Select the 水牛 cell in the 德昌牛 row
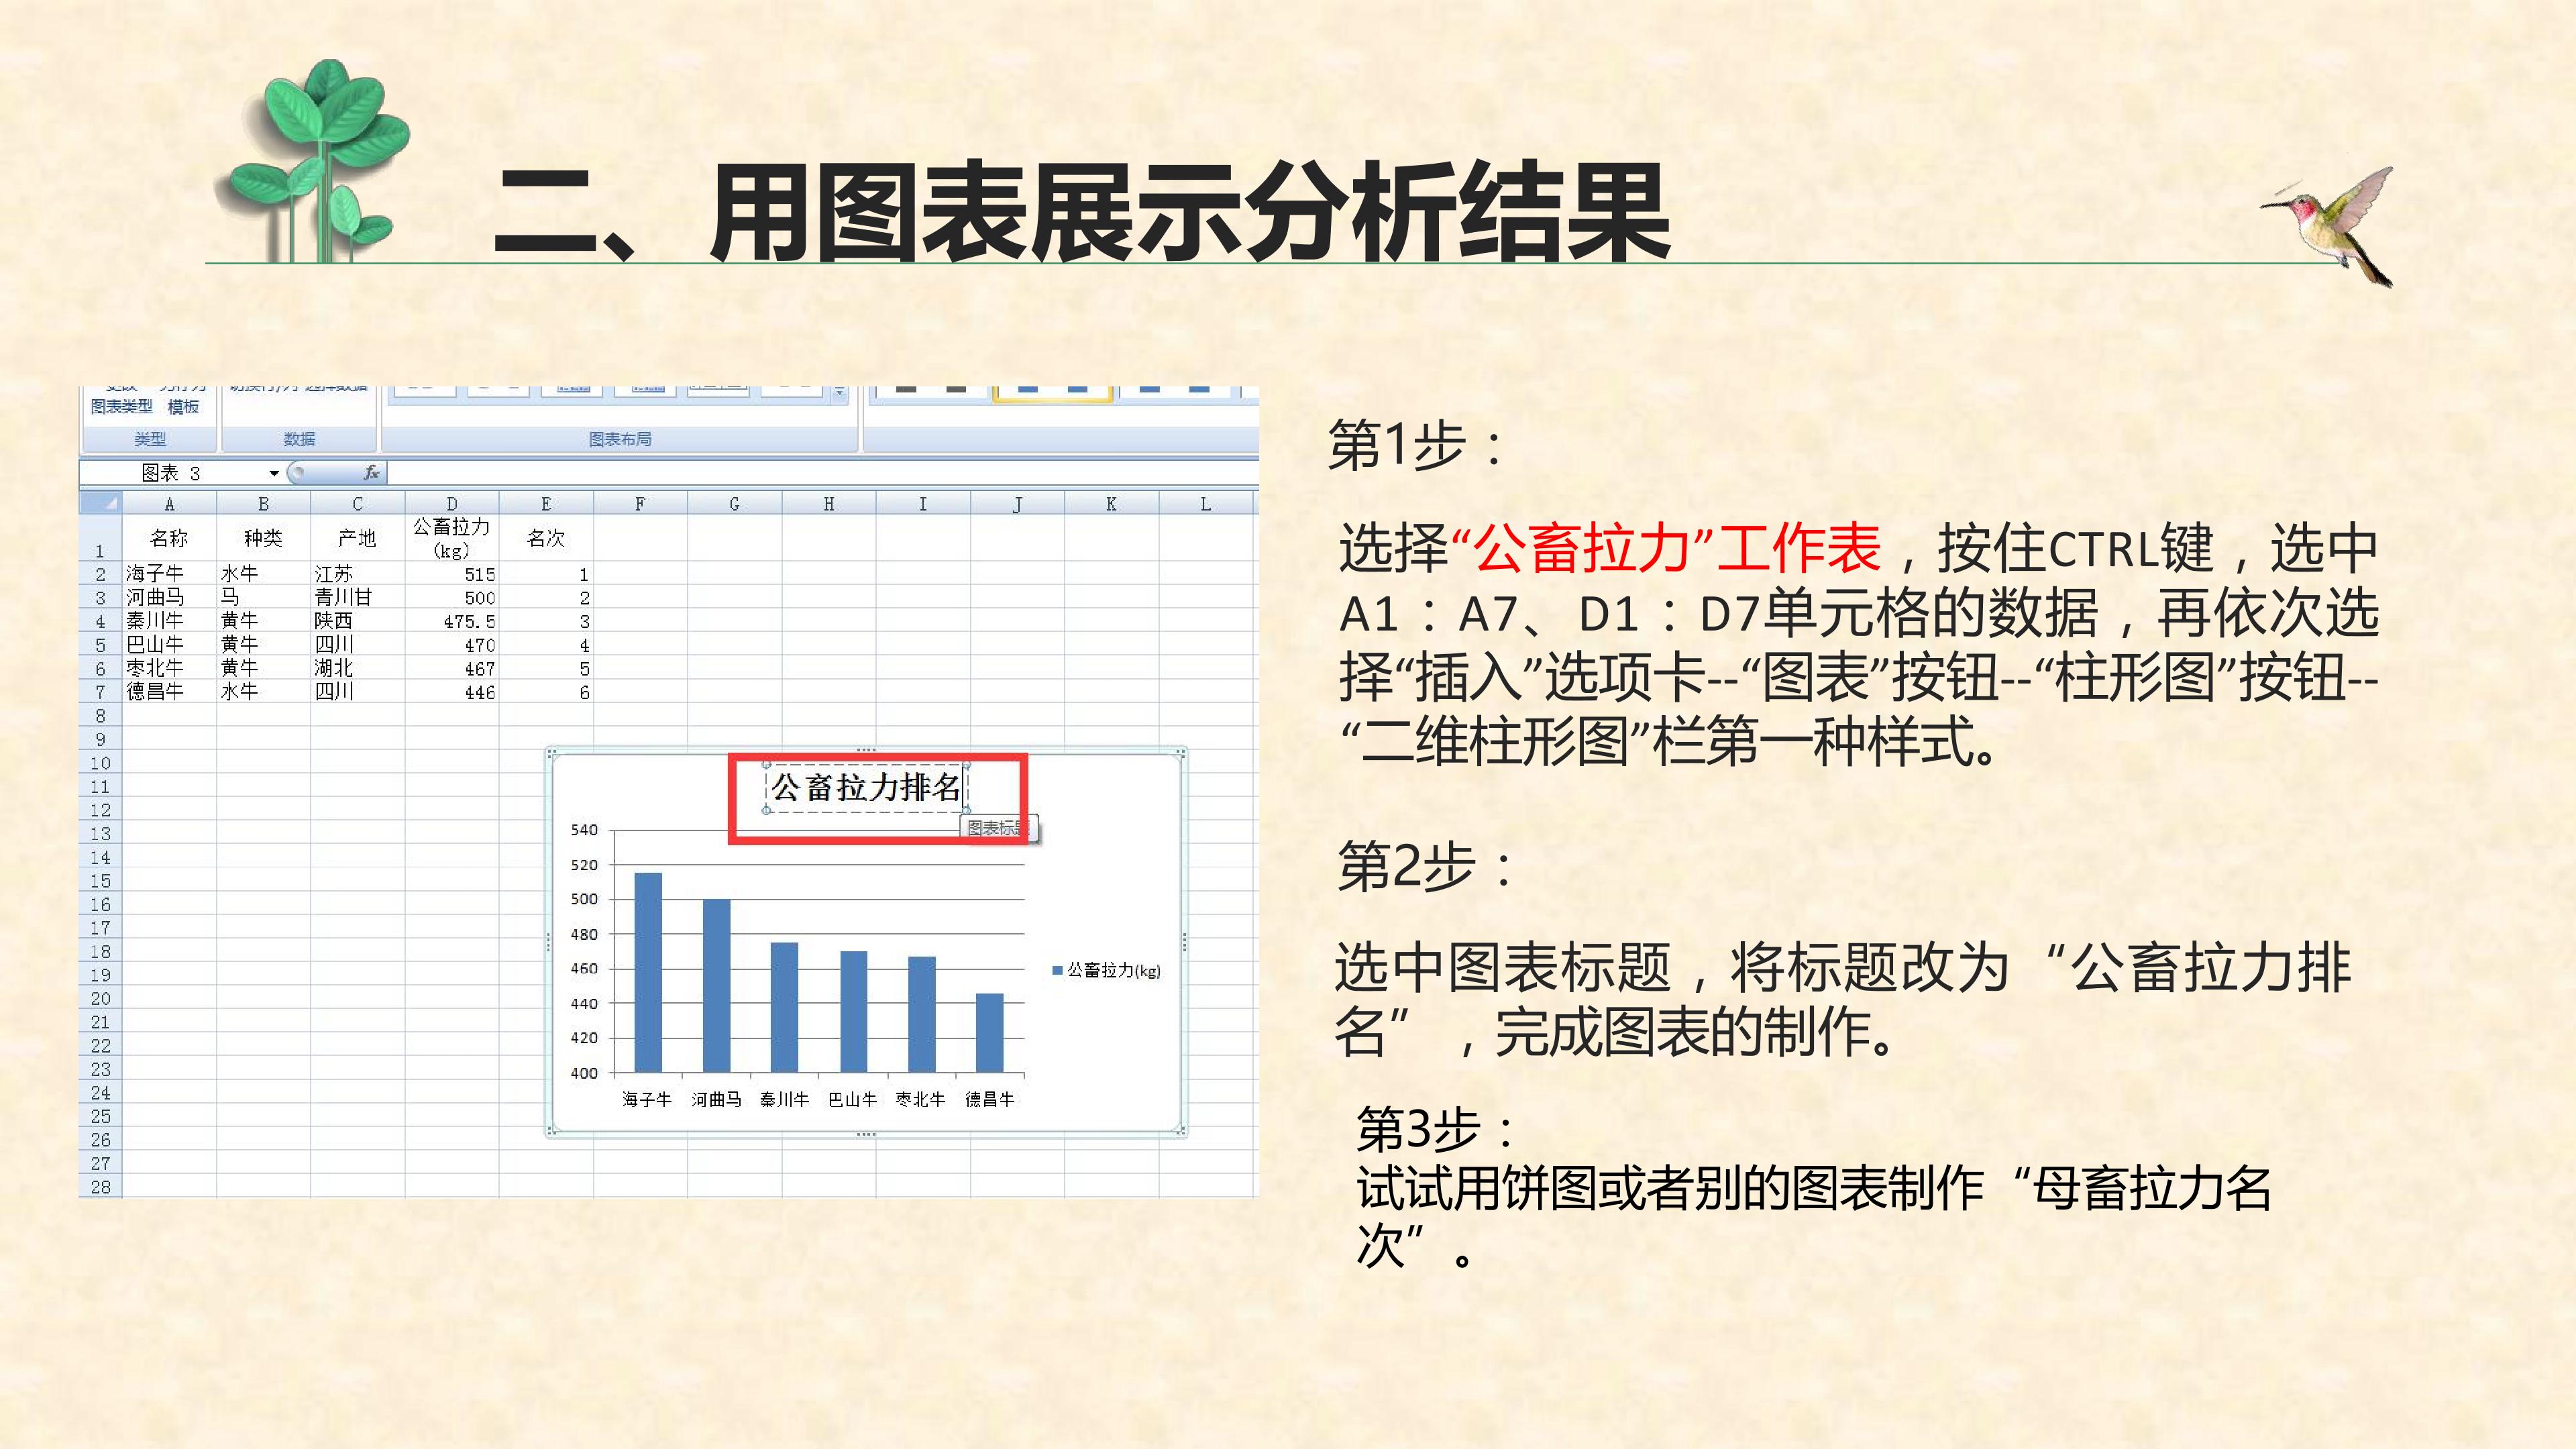The height and width of the screenshot is (1449, 2576). [263, 691]
